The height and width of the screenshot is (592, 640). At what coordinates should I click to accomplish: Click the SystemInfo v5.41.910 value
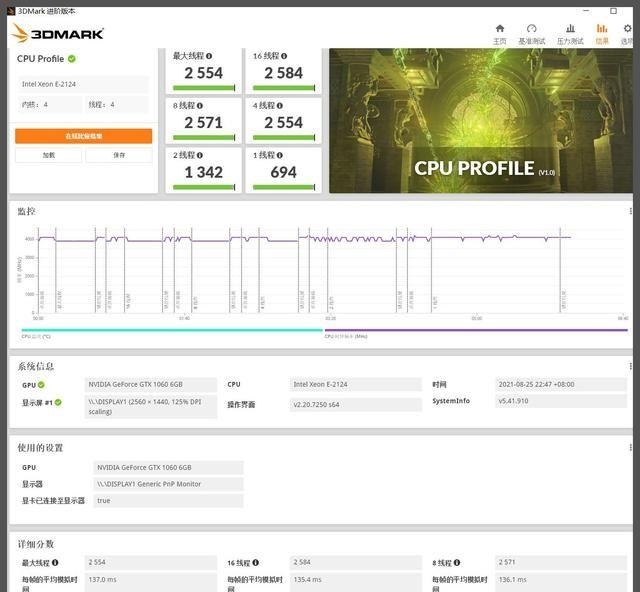click(x=560, y=401)
